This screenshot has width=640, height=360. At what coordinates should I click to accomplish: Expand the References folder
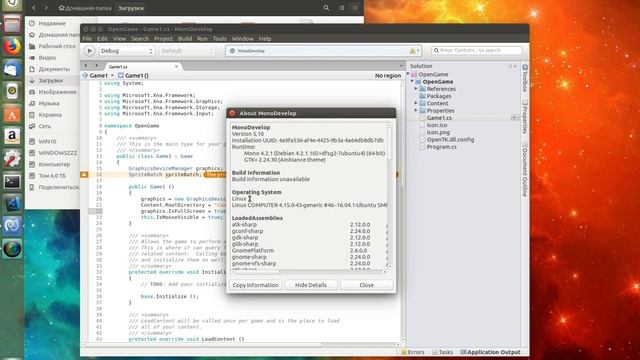[416, 89]
